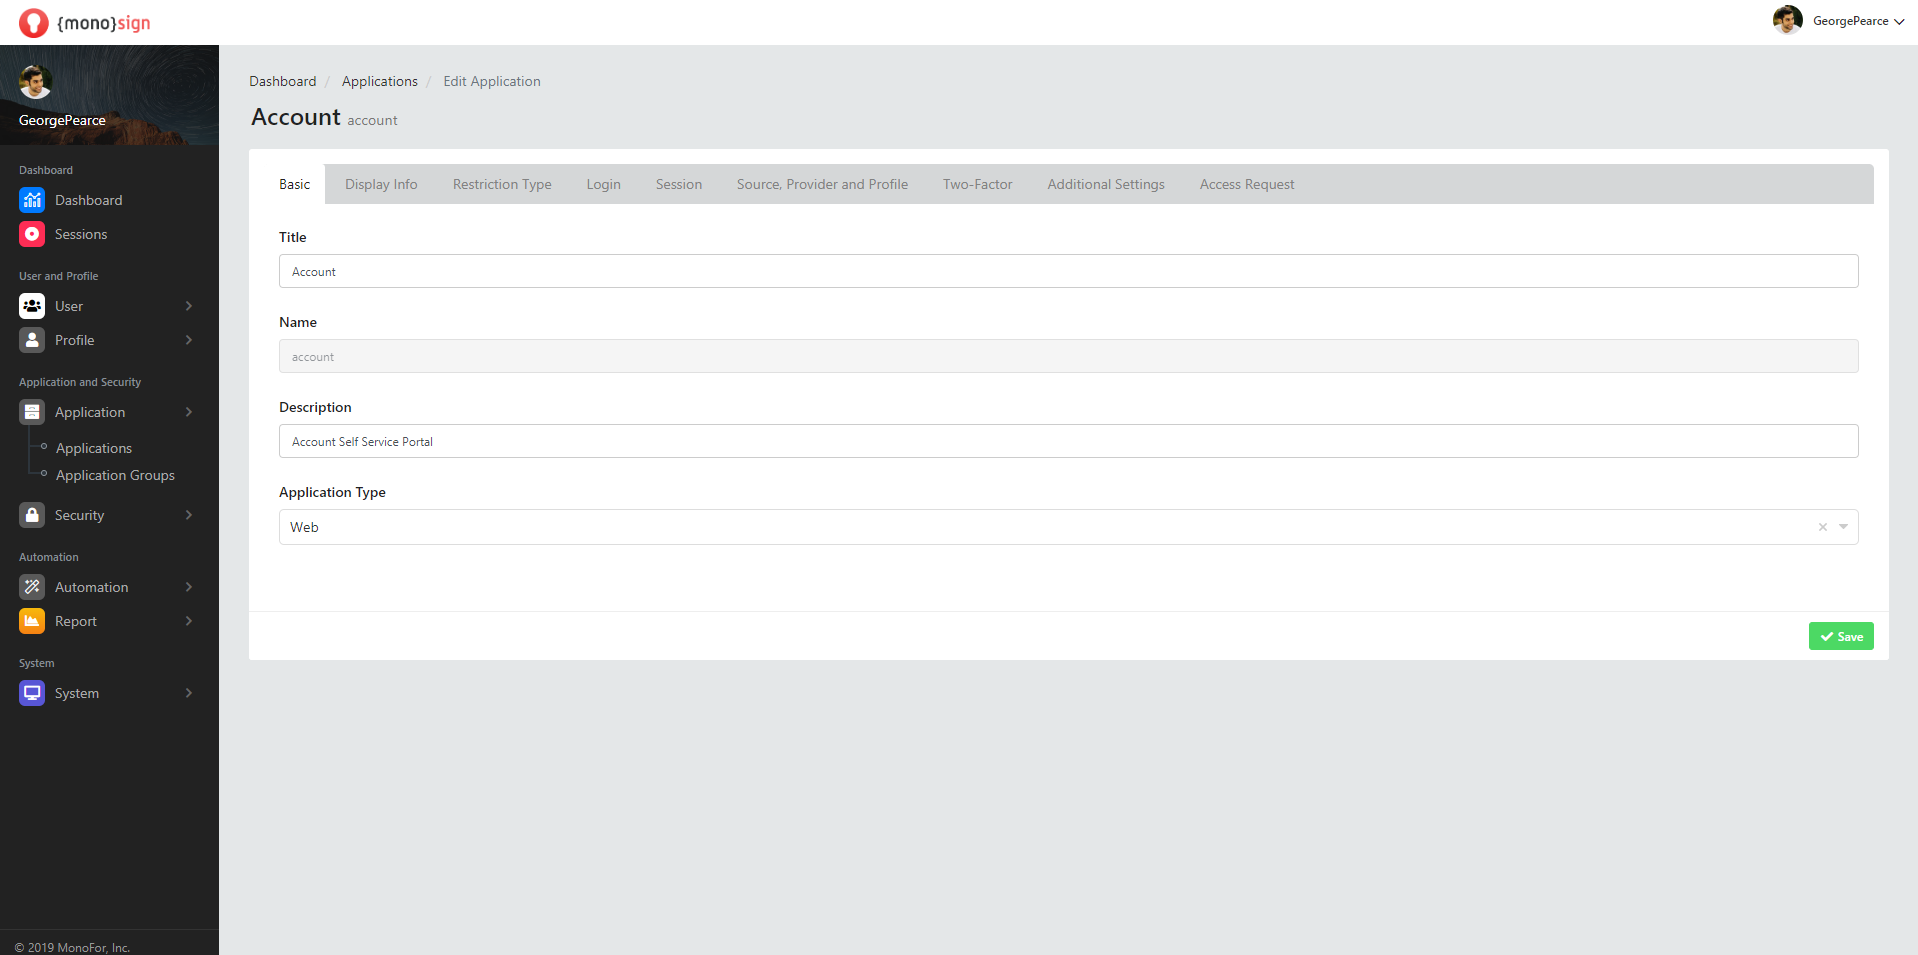Click the GeorgePearce avatar in top bar
This screenshot has width=1918, height=955.
pyautogui.click(x=1787, y=20)
